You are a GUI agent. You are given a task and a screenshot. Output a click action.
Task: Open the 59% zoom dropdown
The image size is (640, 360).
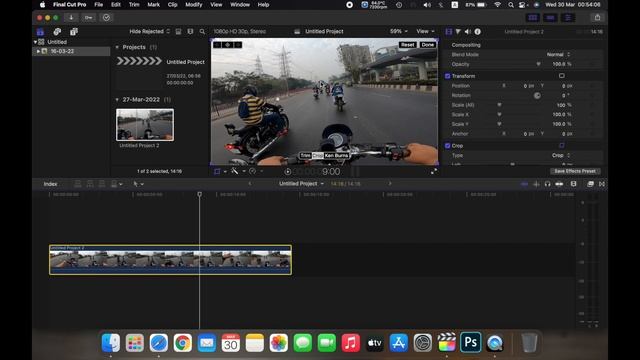[x=398, y=31]
